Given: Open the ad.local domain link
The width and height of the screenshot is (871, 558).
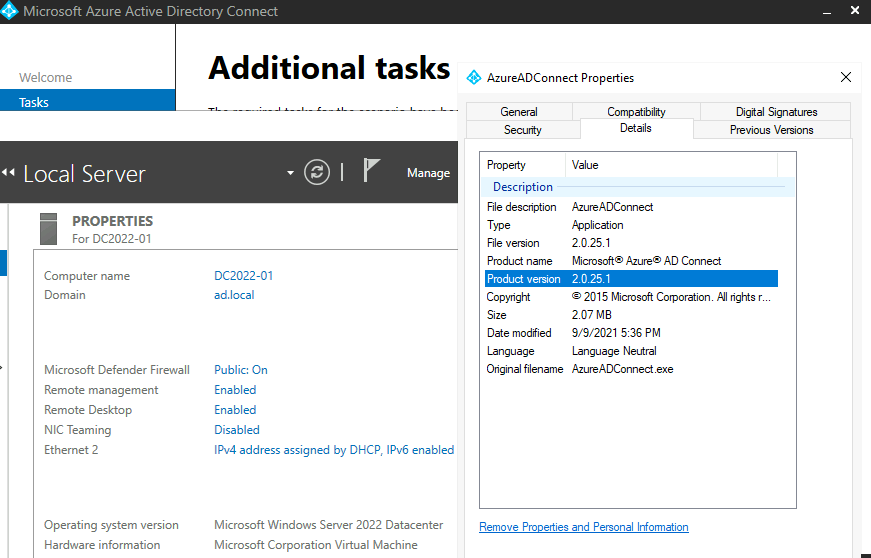Looking at the screenshot, I should pos(234,295).
